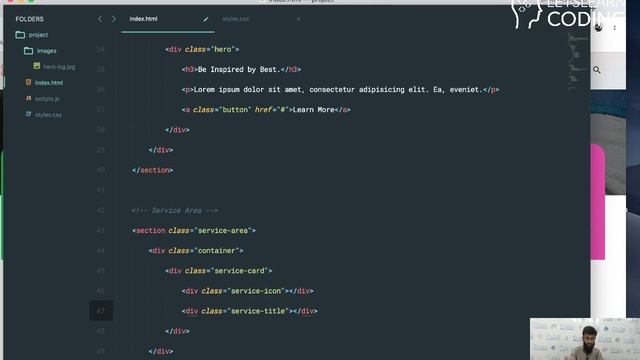Click the minimap on the right edge
The height and width of the screenshot is (360, 640).
pyautogui.click(x=577, y=61)
